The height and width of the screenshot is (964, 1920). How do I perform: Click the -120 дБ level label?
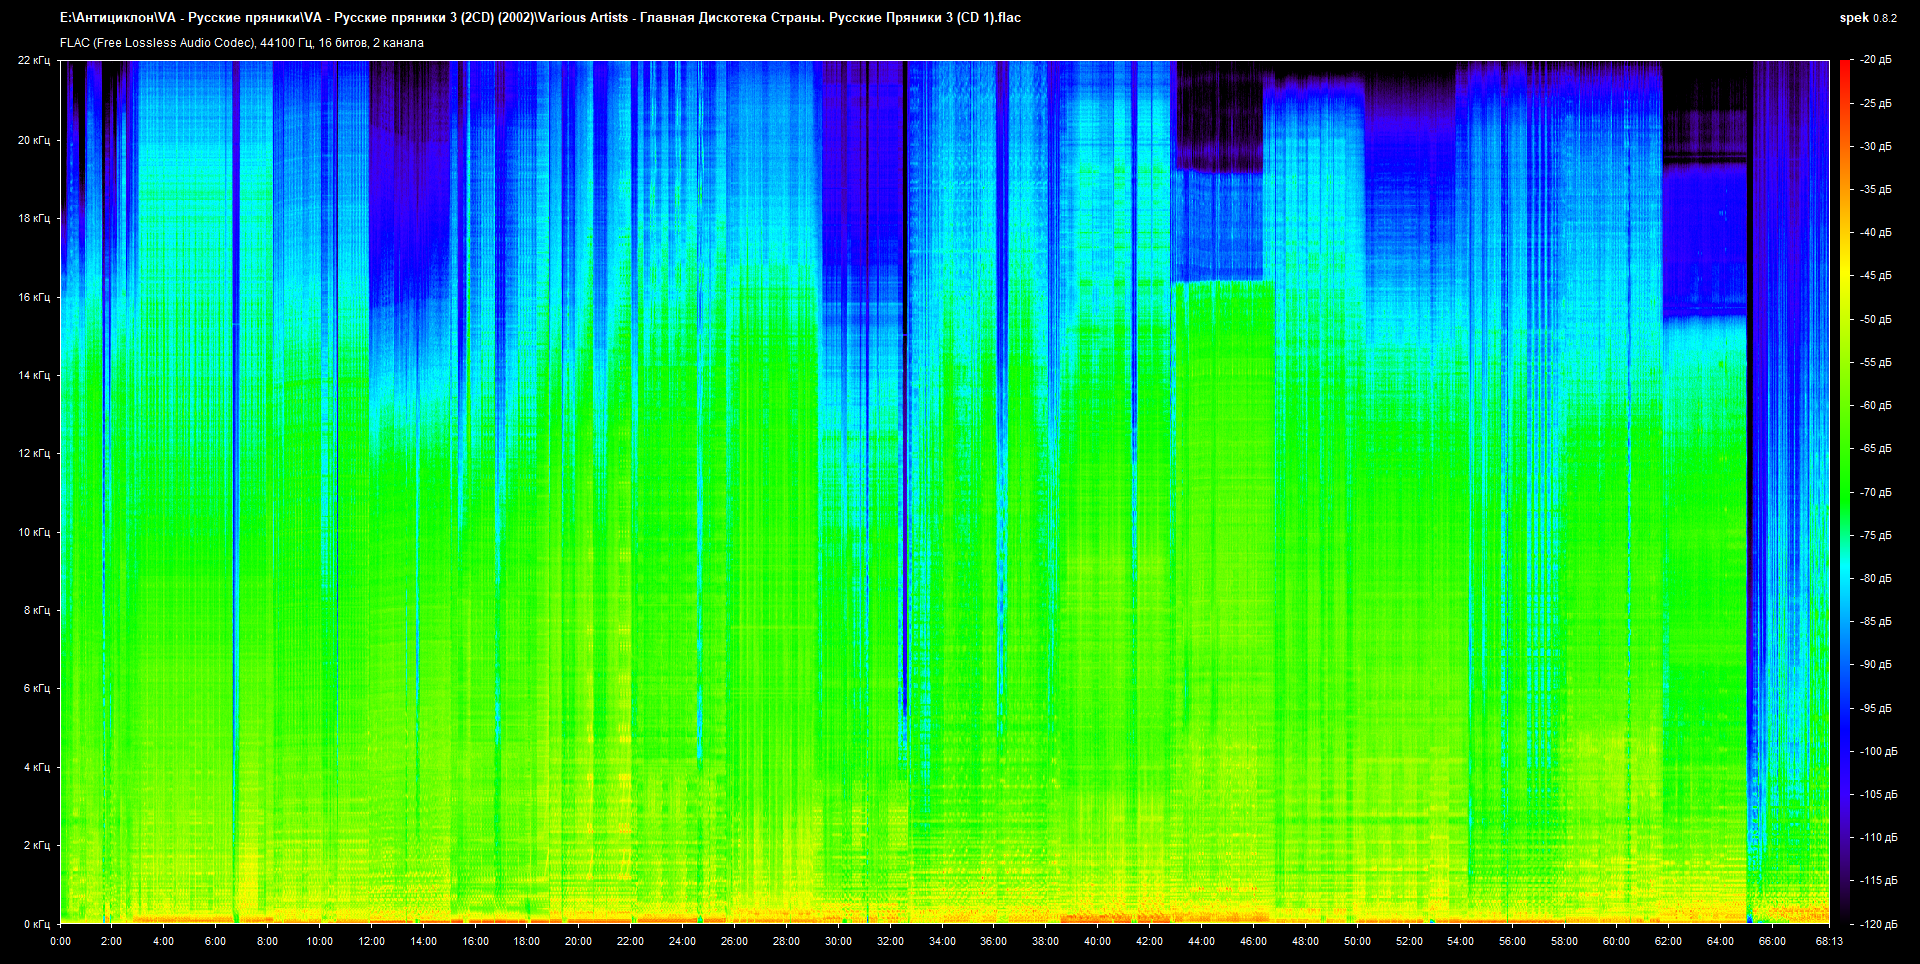pos(1877,924)
